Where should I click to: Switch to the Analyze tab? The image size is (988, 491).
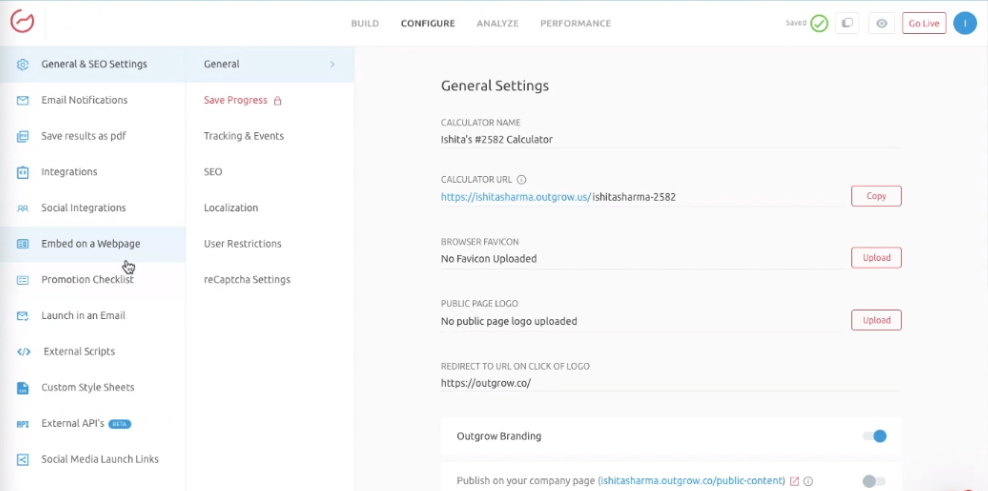[x=497, y=23]
